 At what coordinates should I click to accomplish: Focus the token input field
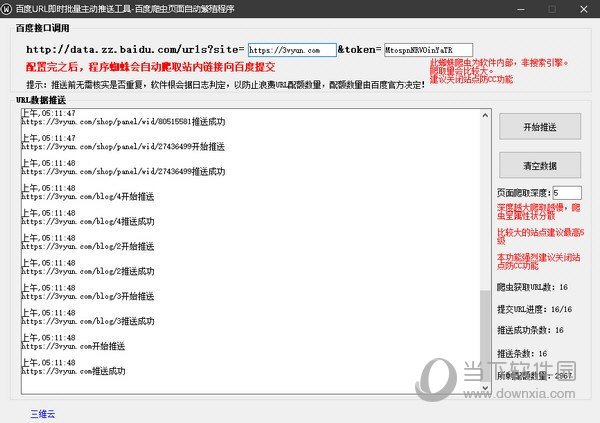pos(429,50)
